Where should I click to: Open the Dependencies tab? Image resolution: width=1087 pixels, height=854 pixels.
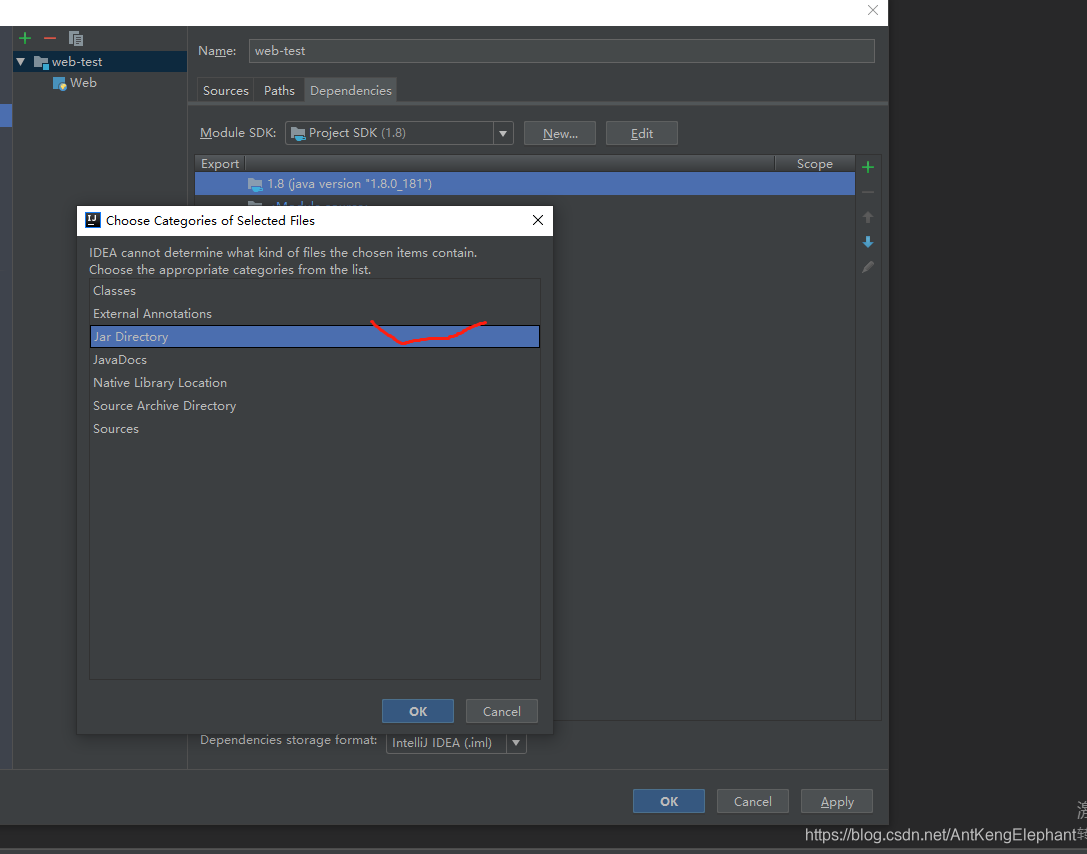pyautogui.click(x=351, y=90)
